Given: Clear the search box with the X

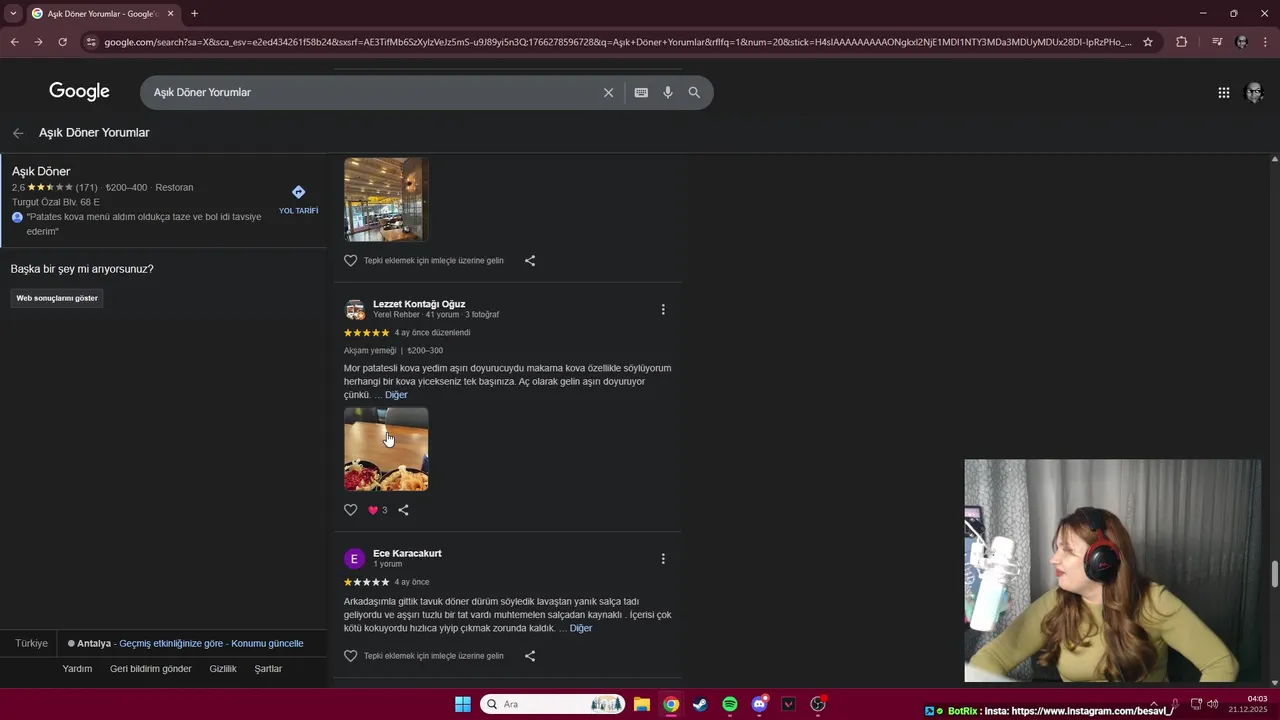Looking at the screenshot, I should pos(608,92).
